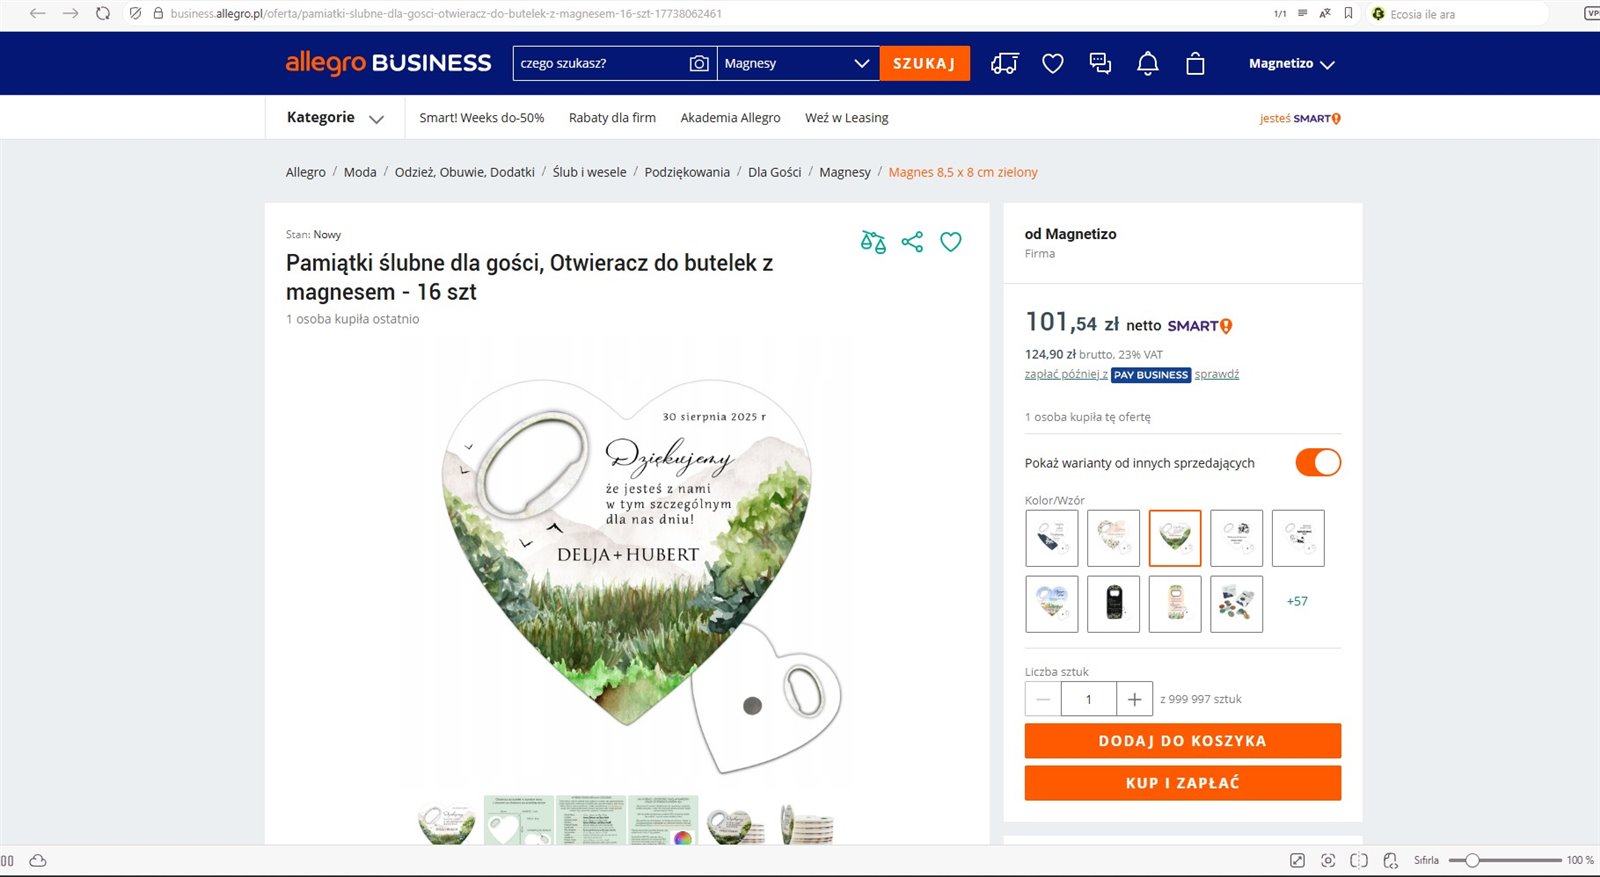Toggle variants from other sellers switch
1600x877 pixels.
coord(1318,462)
